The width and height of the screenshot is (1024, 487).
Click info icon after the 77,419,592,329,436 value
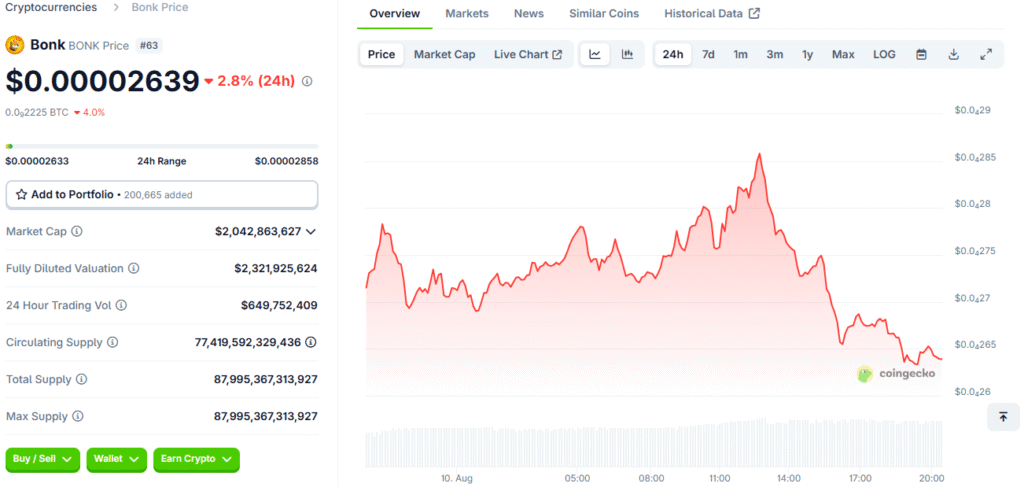point(312,342)
